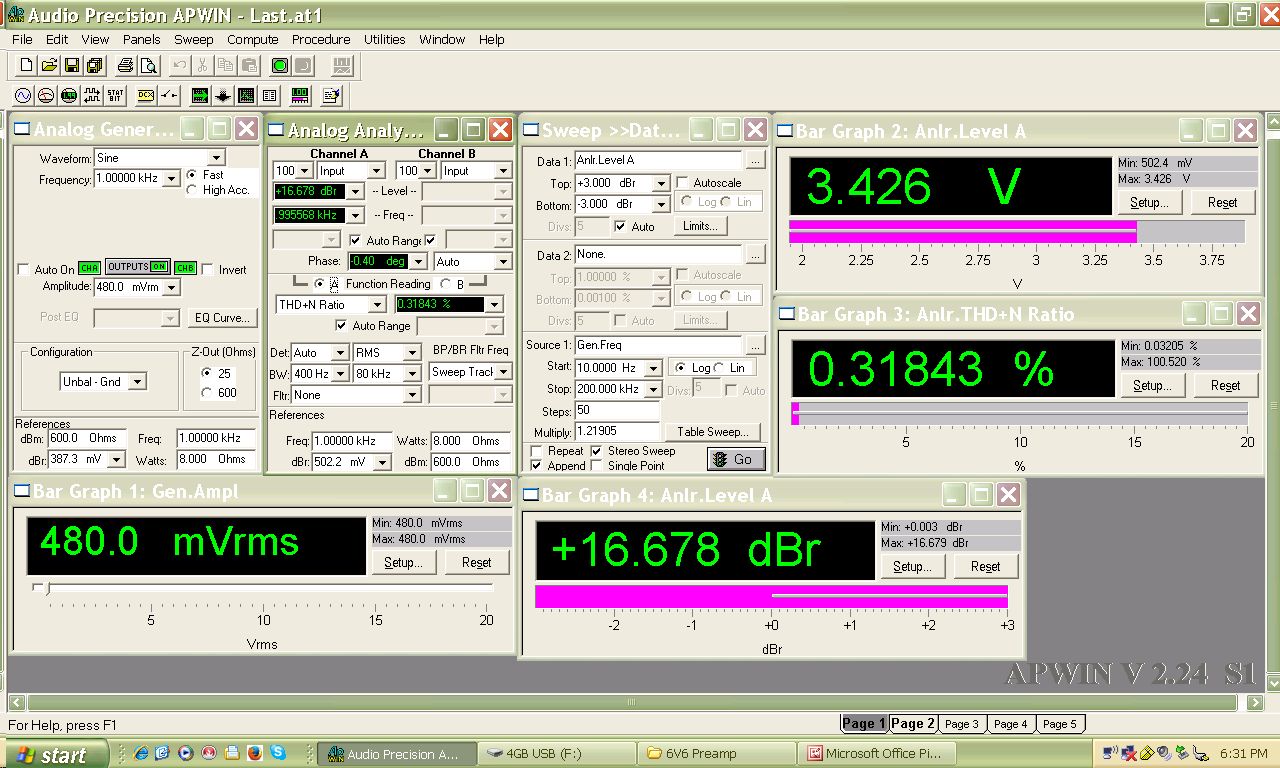Click the black down-arrow toolbar icon
This screenshot has width=1280, height=768.
point(223,96)
